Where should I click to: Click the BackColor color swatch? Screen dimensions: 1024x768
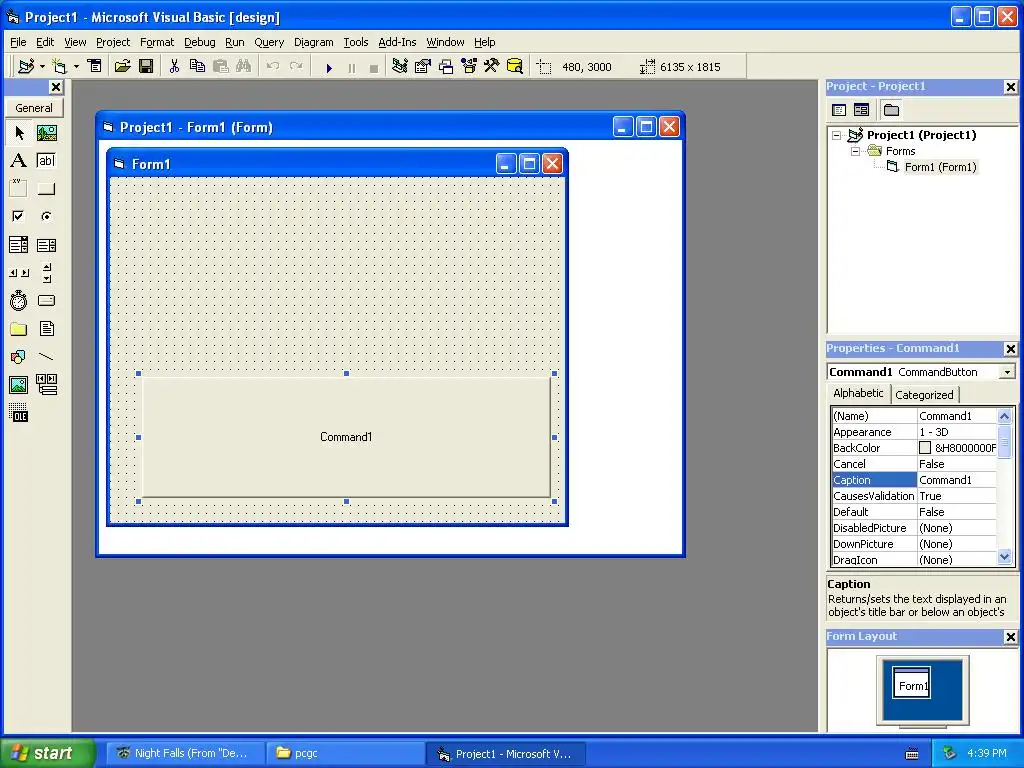pos(925,448)
